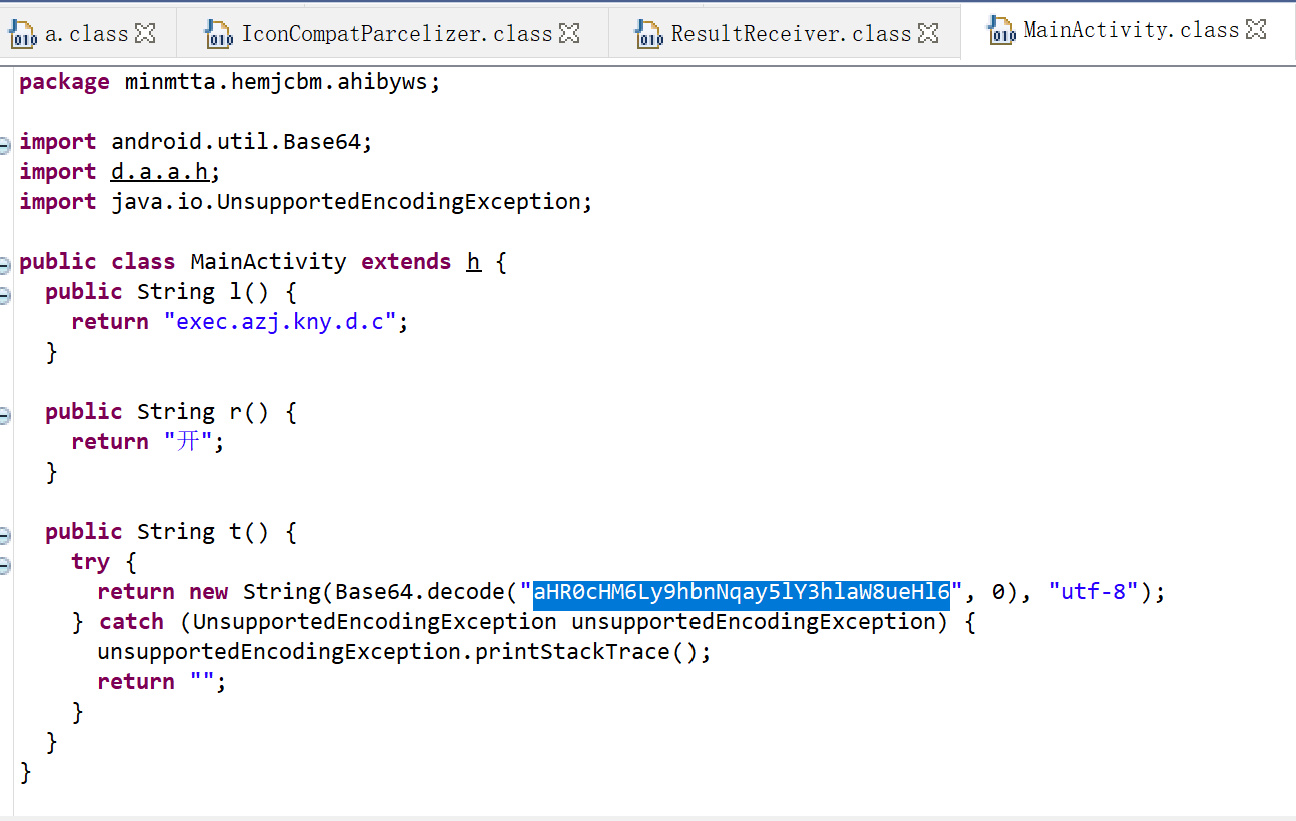Open the d.a.a.h import link
Viewport: 1296px width, 821px height.
160,172
